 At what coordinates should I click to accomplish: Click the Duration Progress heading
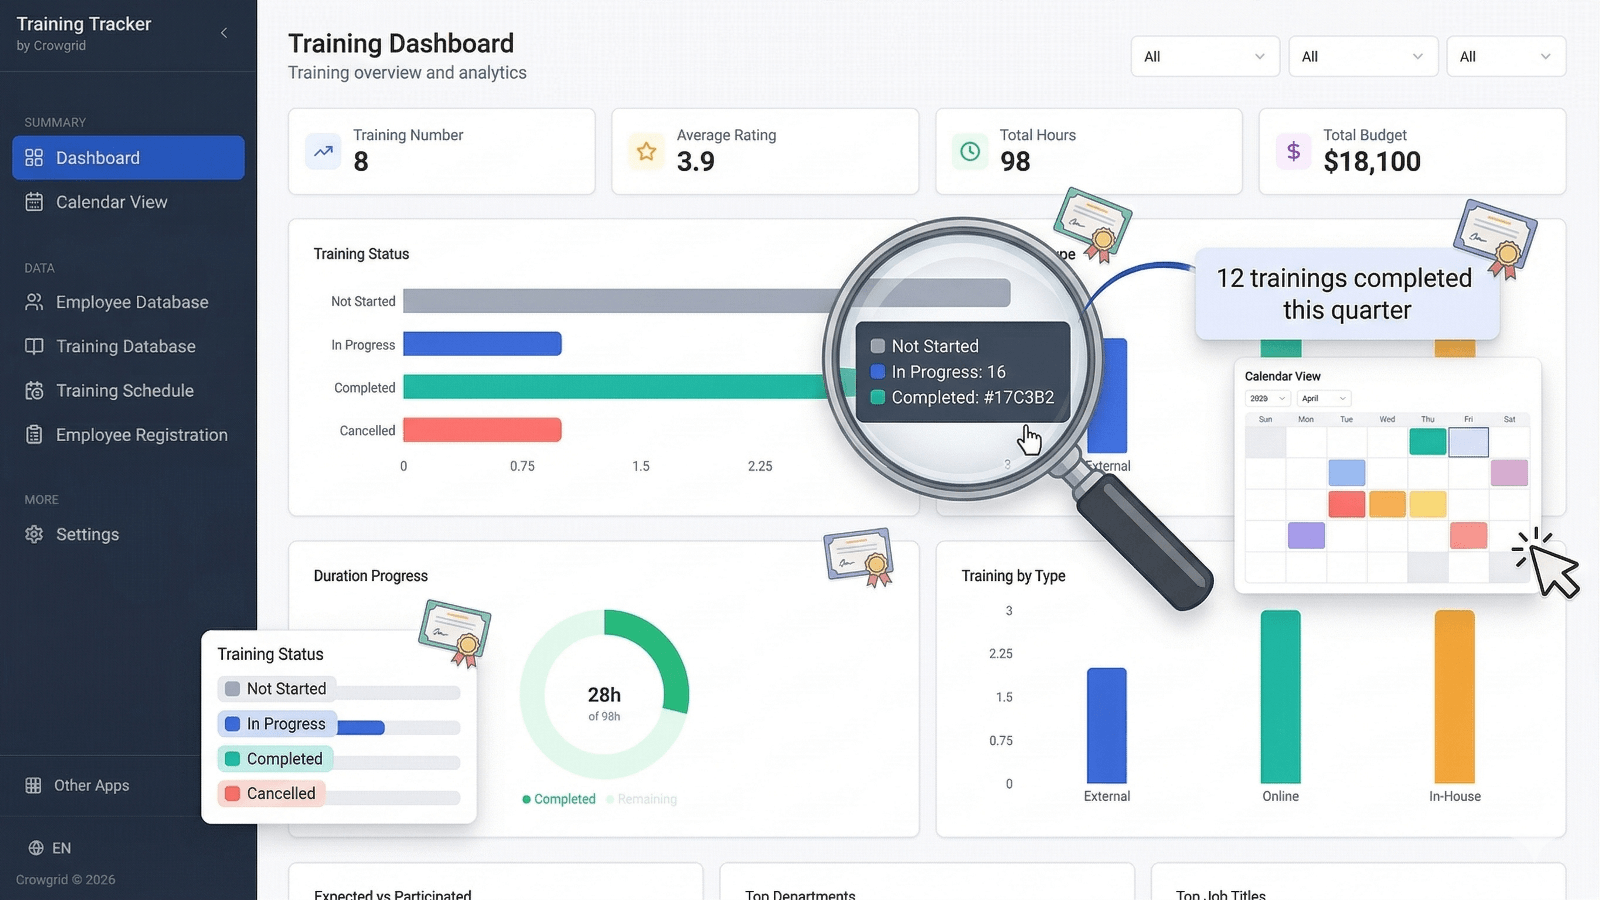371,576
